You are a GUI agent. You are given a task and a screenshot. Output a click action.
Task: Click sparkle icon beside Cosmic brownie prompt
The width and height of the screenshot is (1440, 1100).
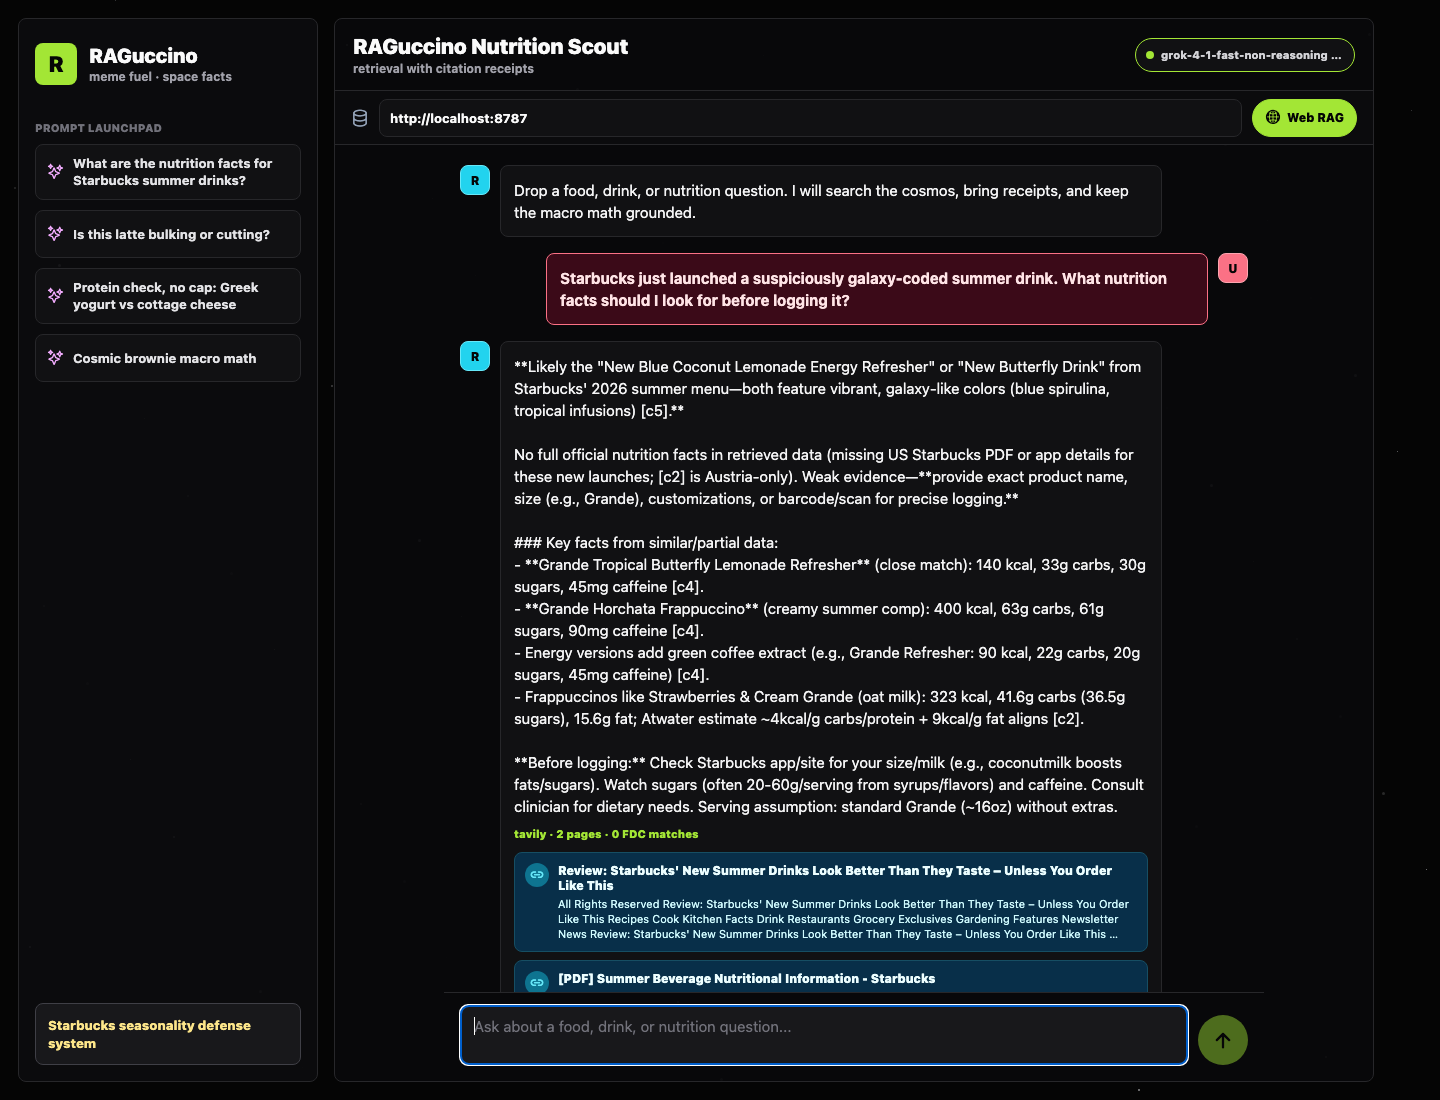[x=55, y=358]
